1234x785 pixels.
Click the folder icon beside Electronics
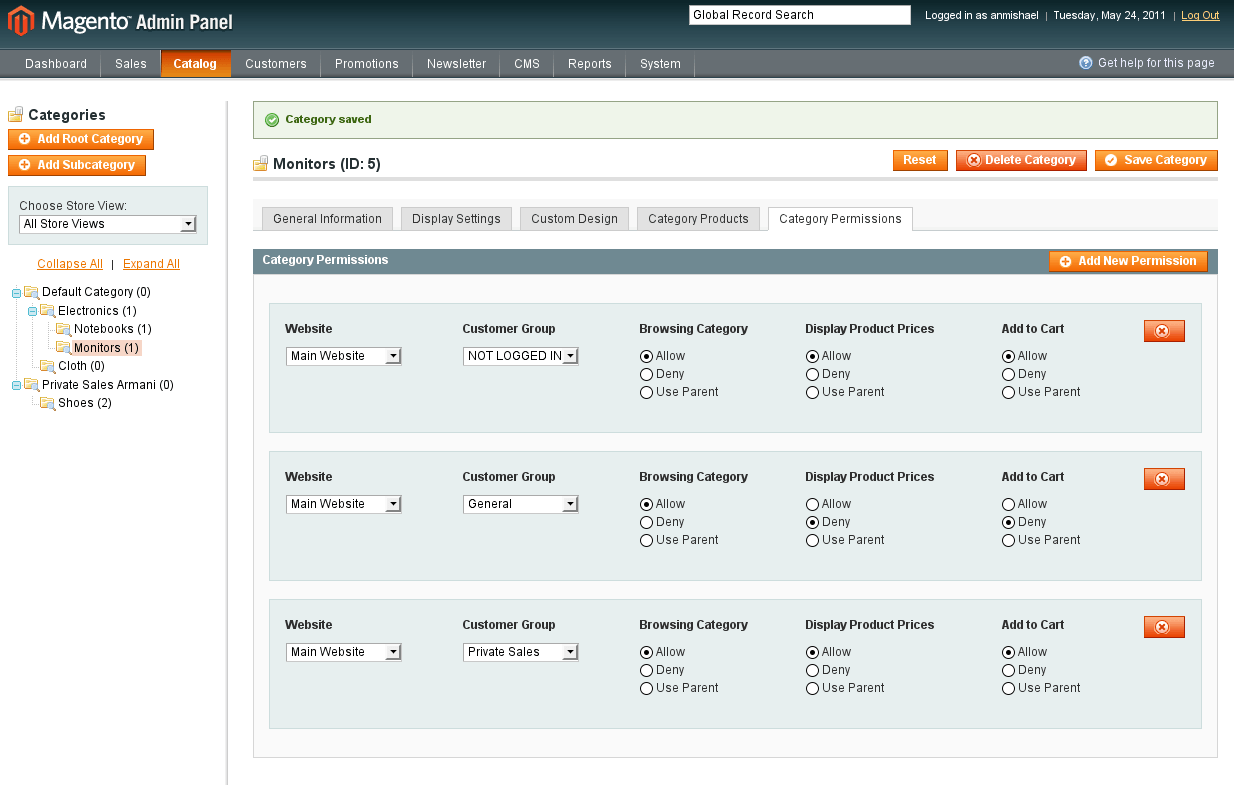[x=47, y=311]
